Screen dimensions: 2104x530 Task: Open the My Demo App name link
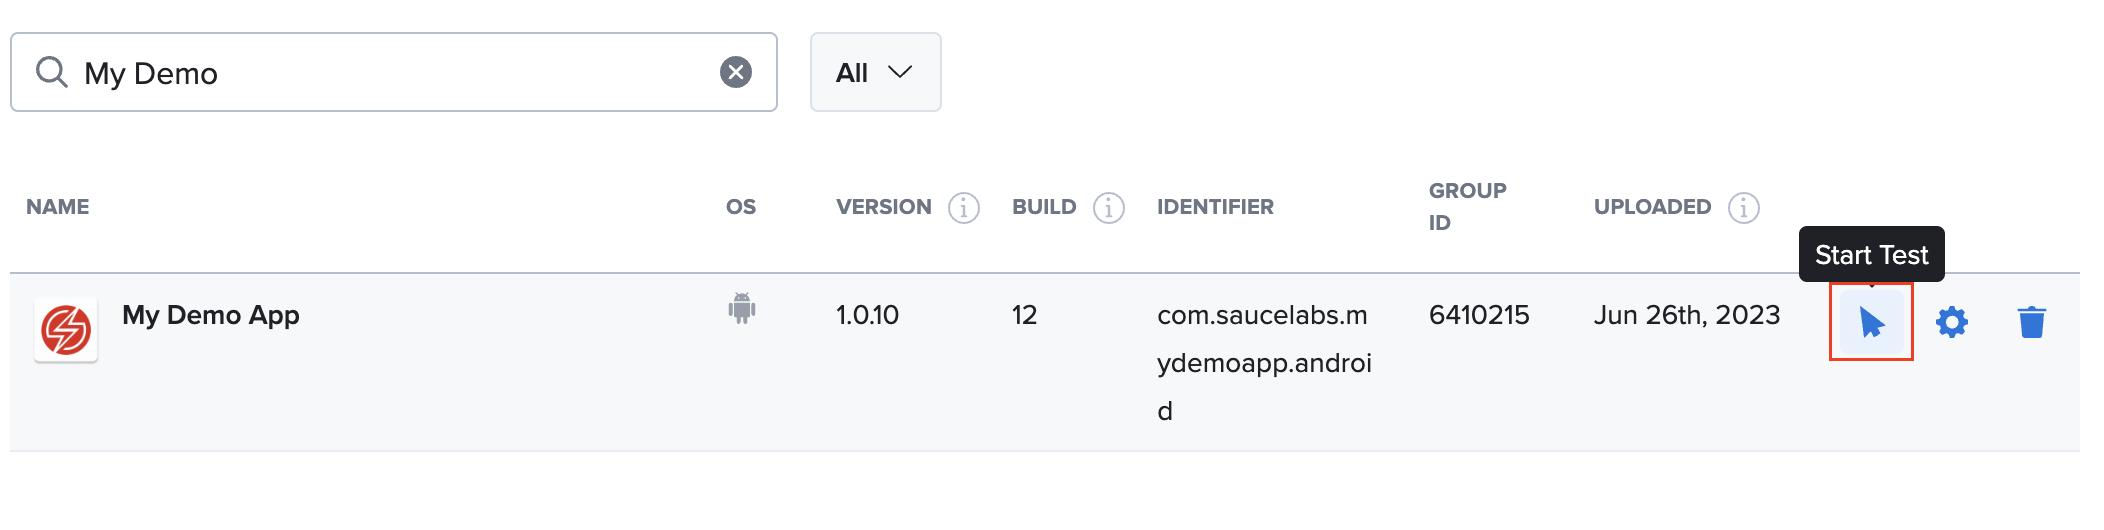click(x=210, y=315)
